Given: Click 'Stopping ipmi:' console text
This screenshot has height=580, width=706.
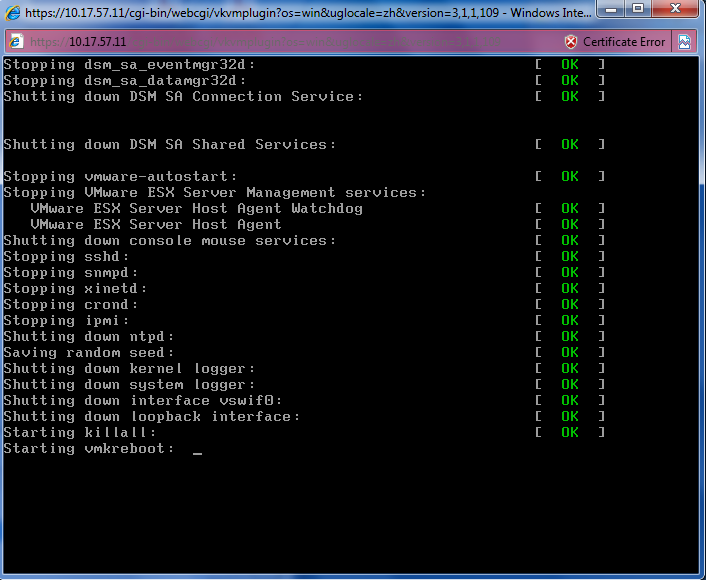Looking at the screenshot, I should click(66, 320).
